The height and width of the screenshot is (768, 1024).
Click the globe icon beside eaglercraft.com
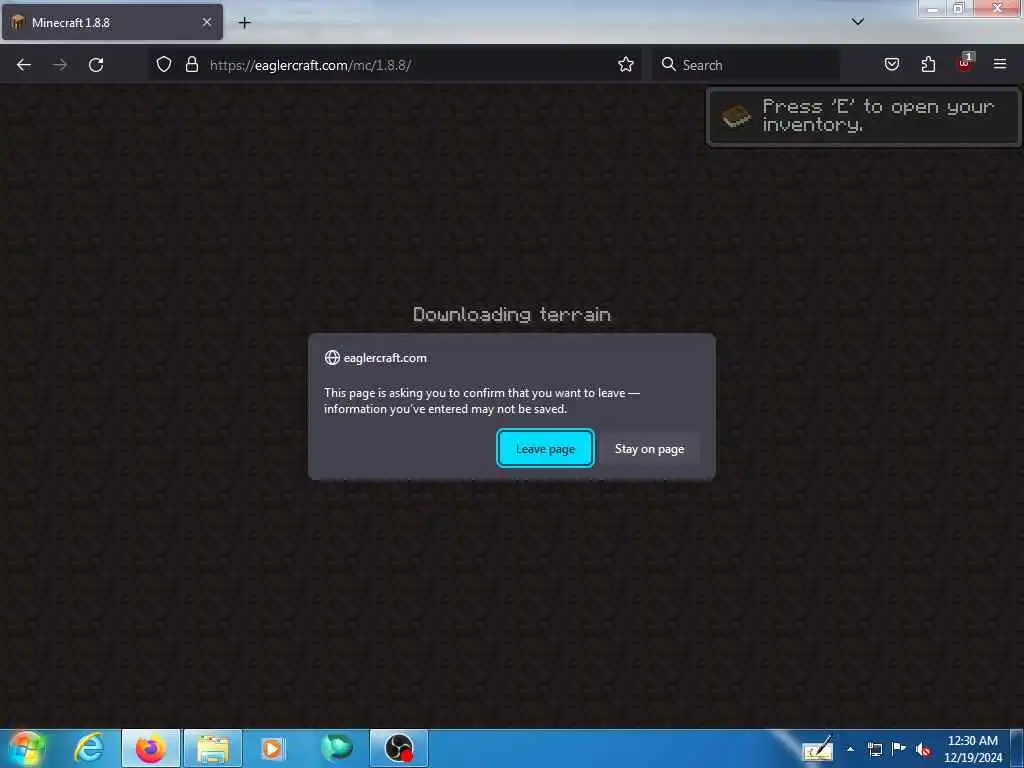tap(332, 357)
